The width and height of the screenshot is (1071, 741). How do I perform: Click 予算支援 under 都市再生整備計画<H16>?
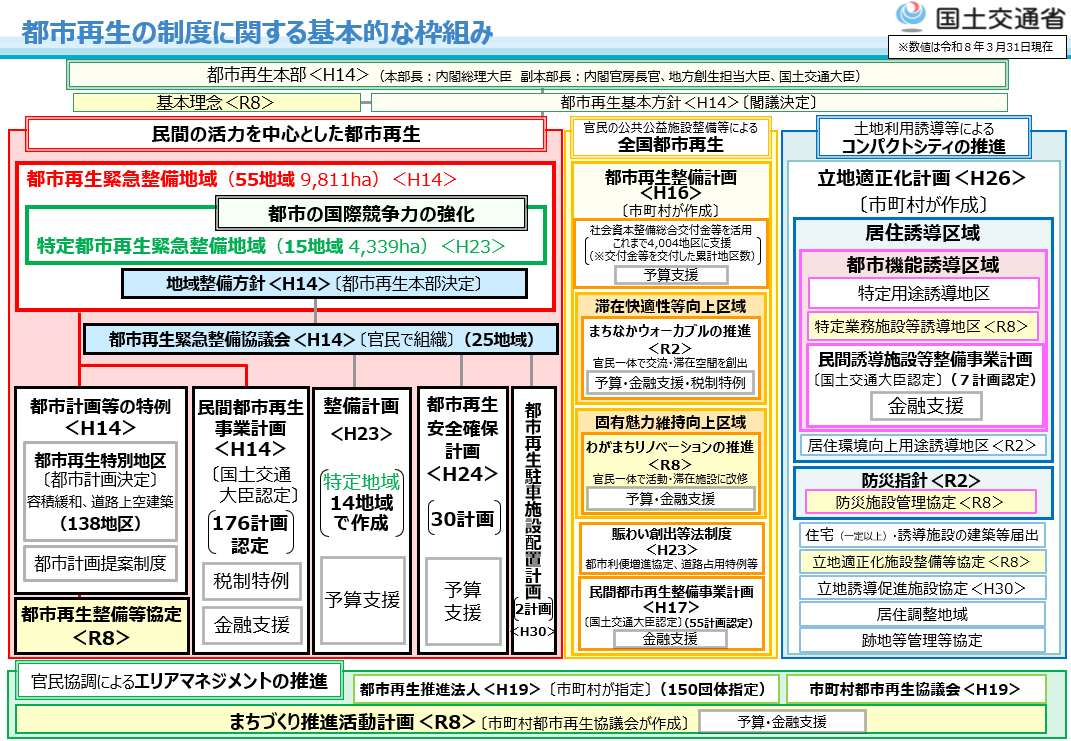coord(671,275)
